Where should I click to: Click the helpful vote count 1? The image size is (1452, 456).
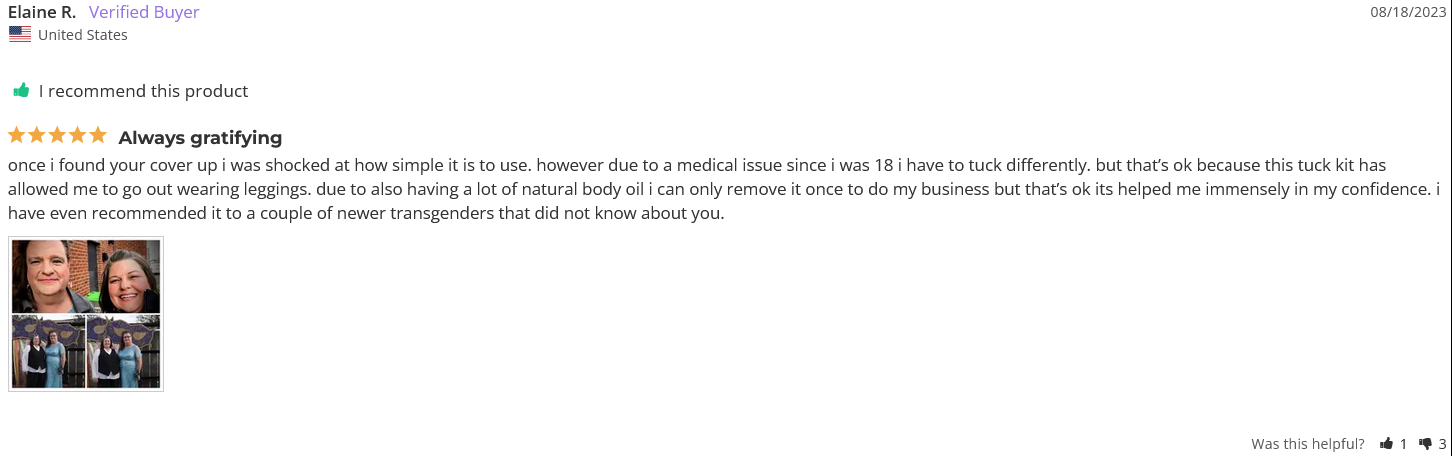coord(1403,444)
